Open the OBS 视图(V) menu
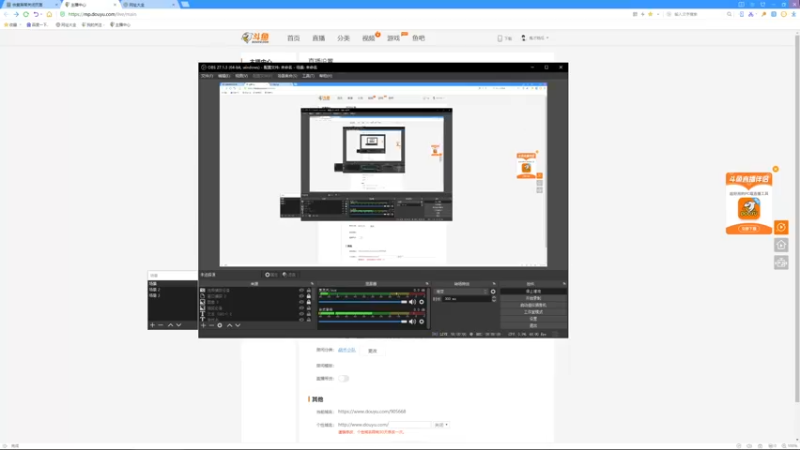Image resolution: width=800 pixels, height=450 pixels. point(241,76)
